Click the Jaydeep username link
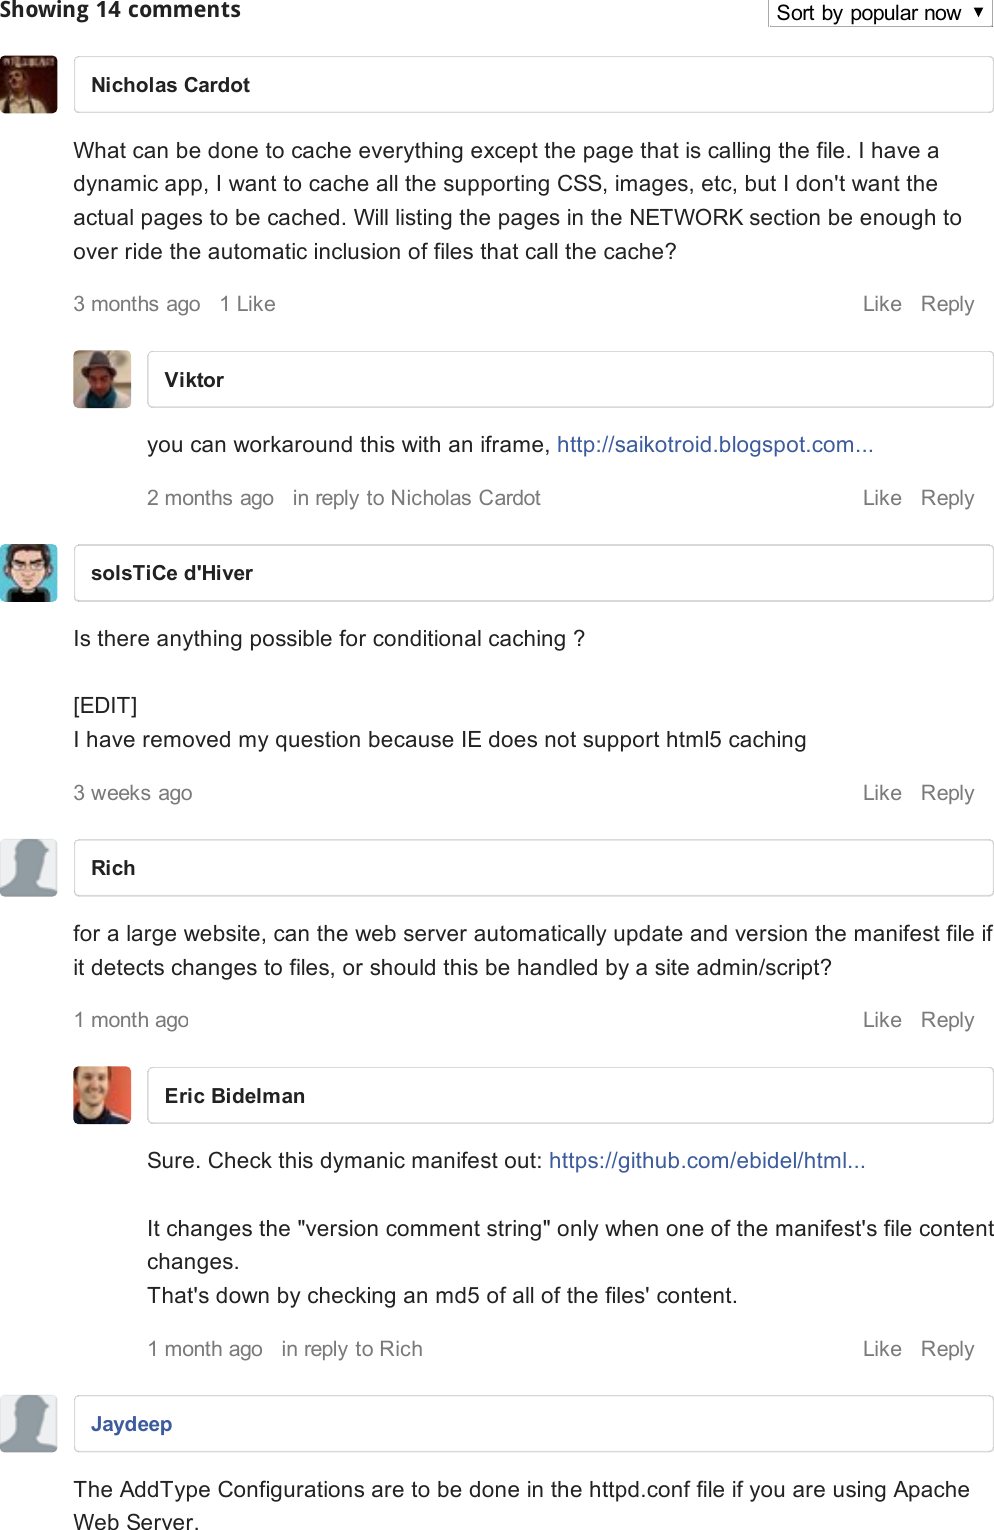Viewport: 994px width, 1530px height. point(131,1424)
